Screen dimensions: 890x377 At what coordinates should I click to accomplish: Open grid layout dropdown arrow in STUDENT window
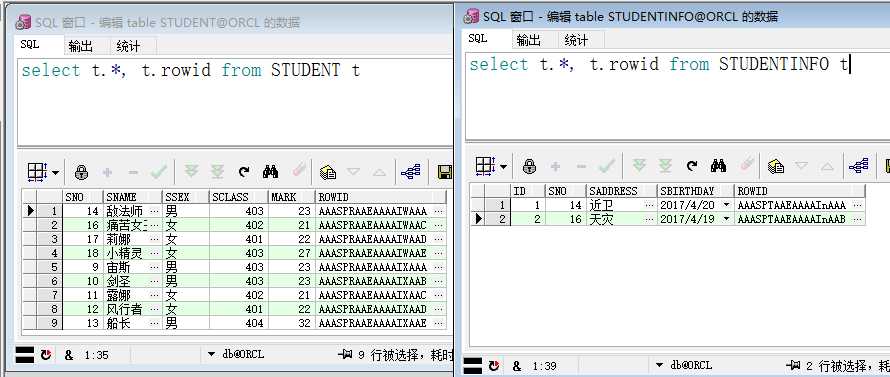coord(56,172)
